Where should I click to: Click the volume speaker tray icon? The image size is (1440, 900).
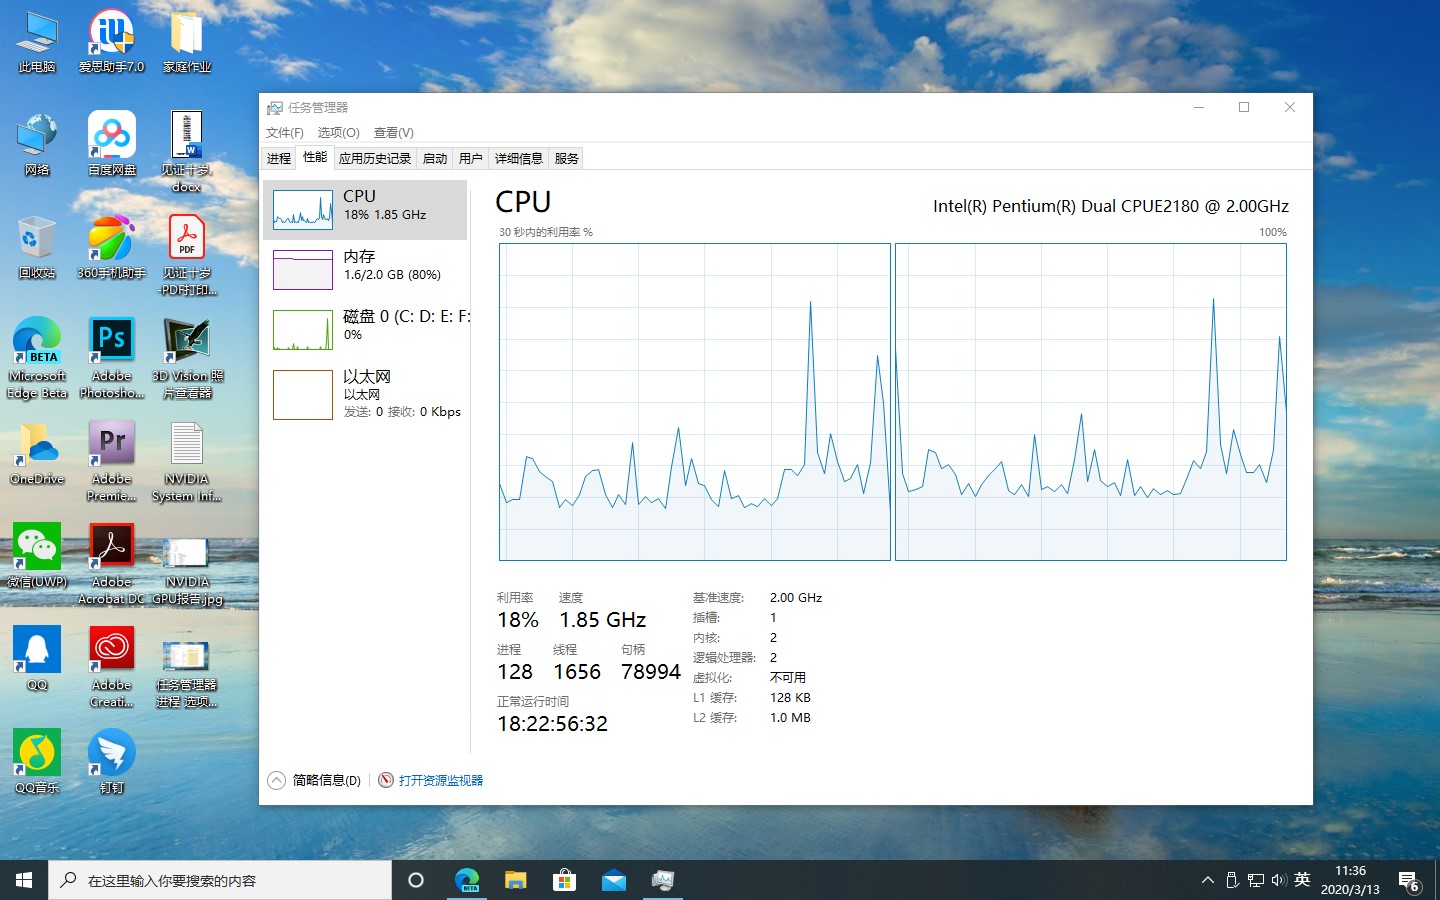[x=1279, y=880]
